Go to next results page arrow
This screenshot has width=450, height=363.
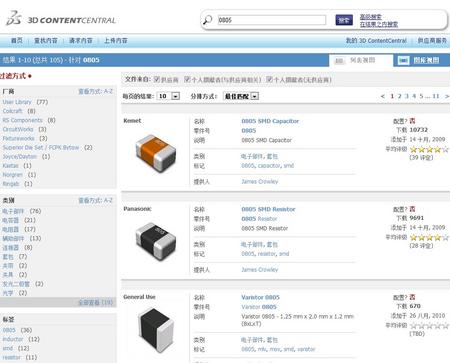(x=447, y=96)
